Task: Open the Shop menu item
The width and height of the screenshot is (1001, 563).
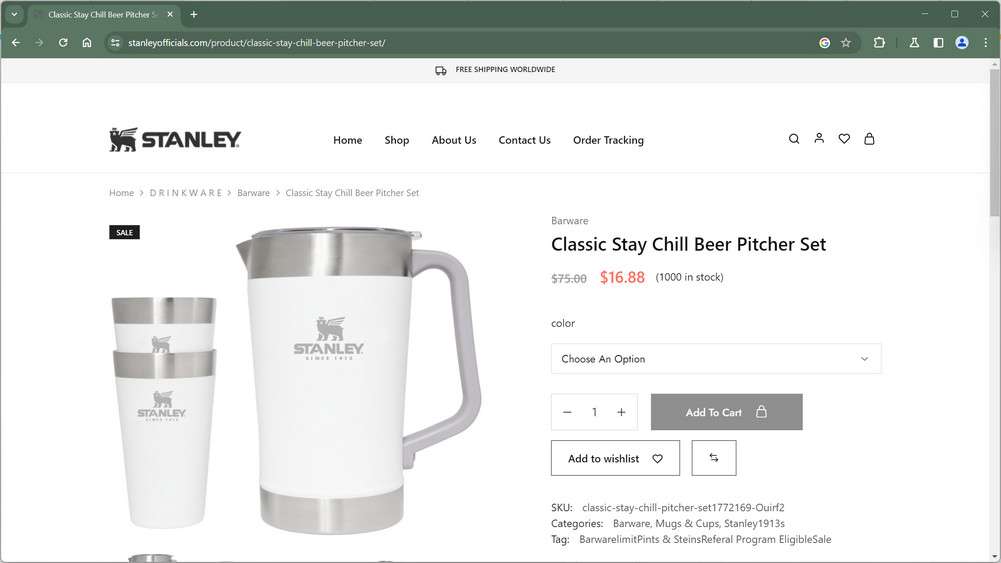Action: click(396, 140)
